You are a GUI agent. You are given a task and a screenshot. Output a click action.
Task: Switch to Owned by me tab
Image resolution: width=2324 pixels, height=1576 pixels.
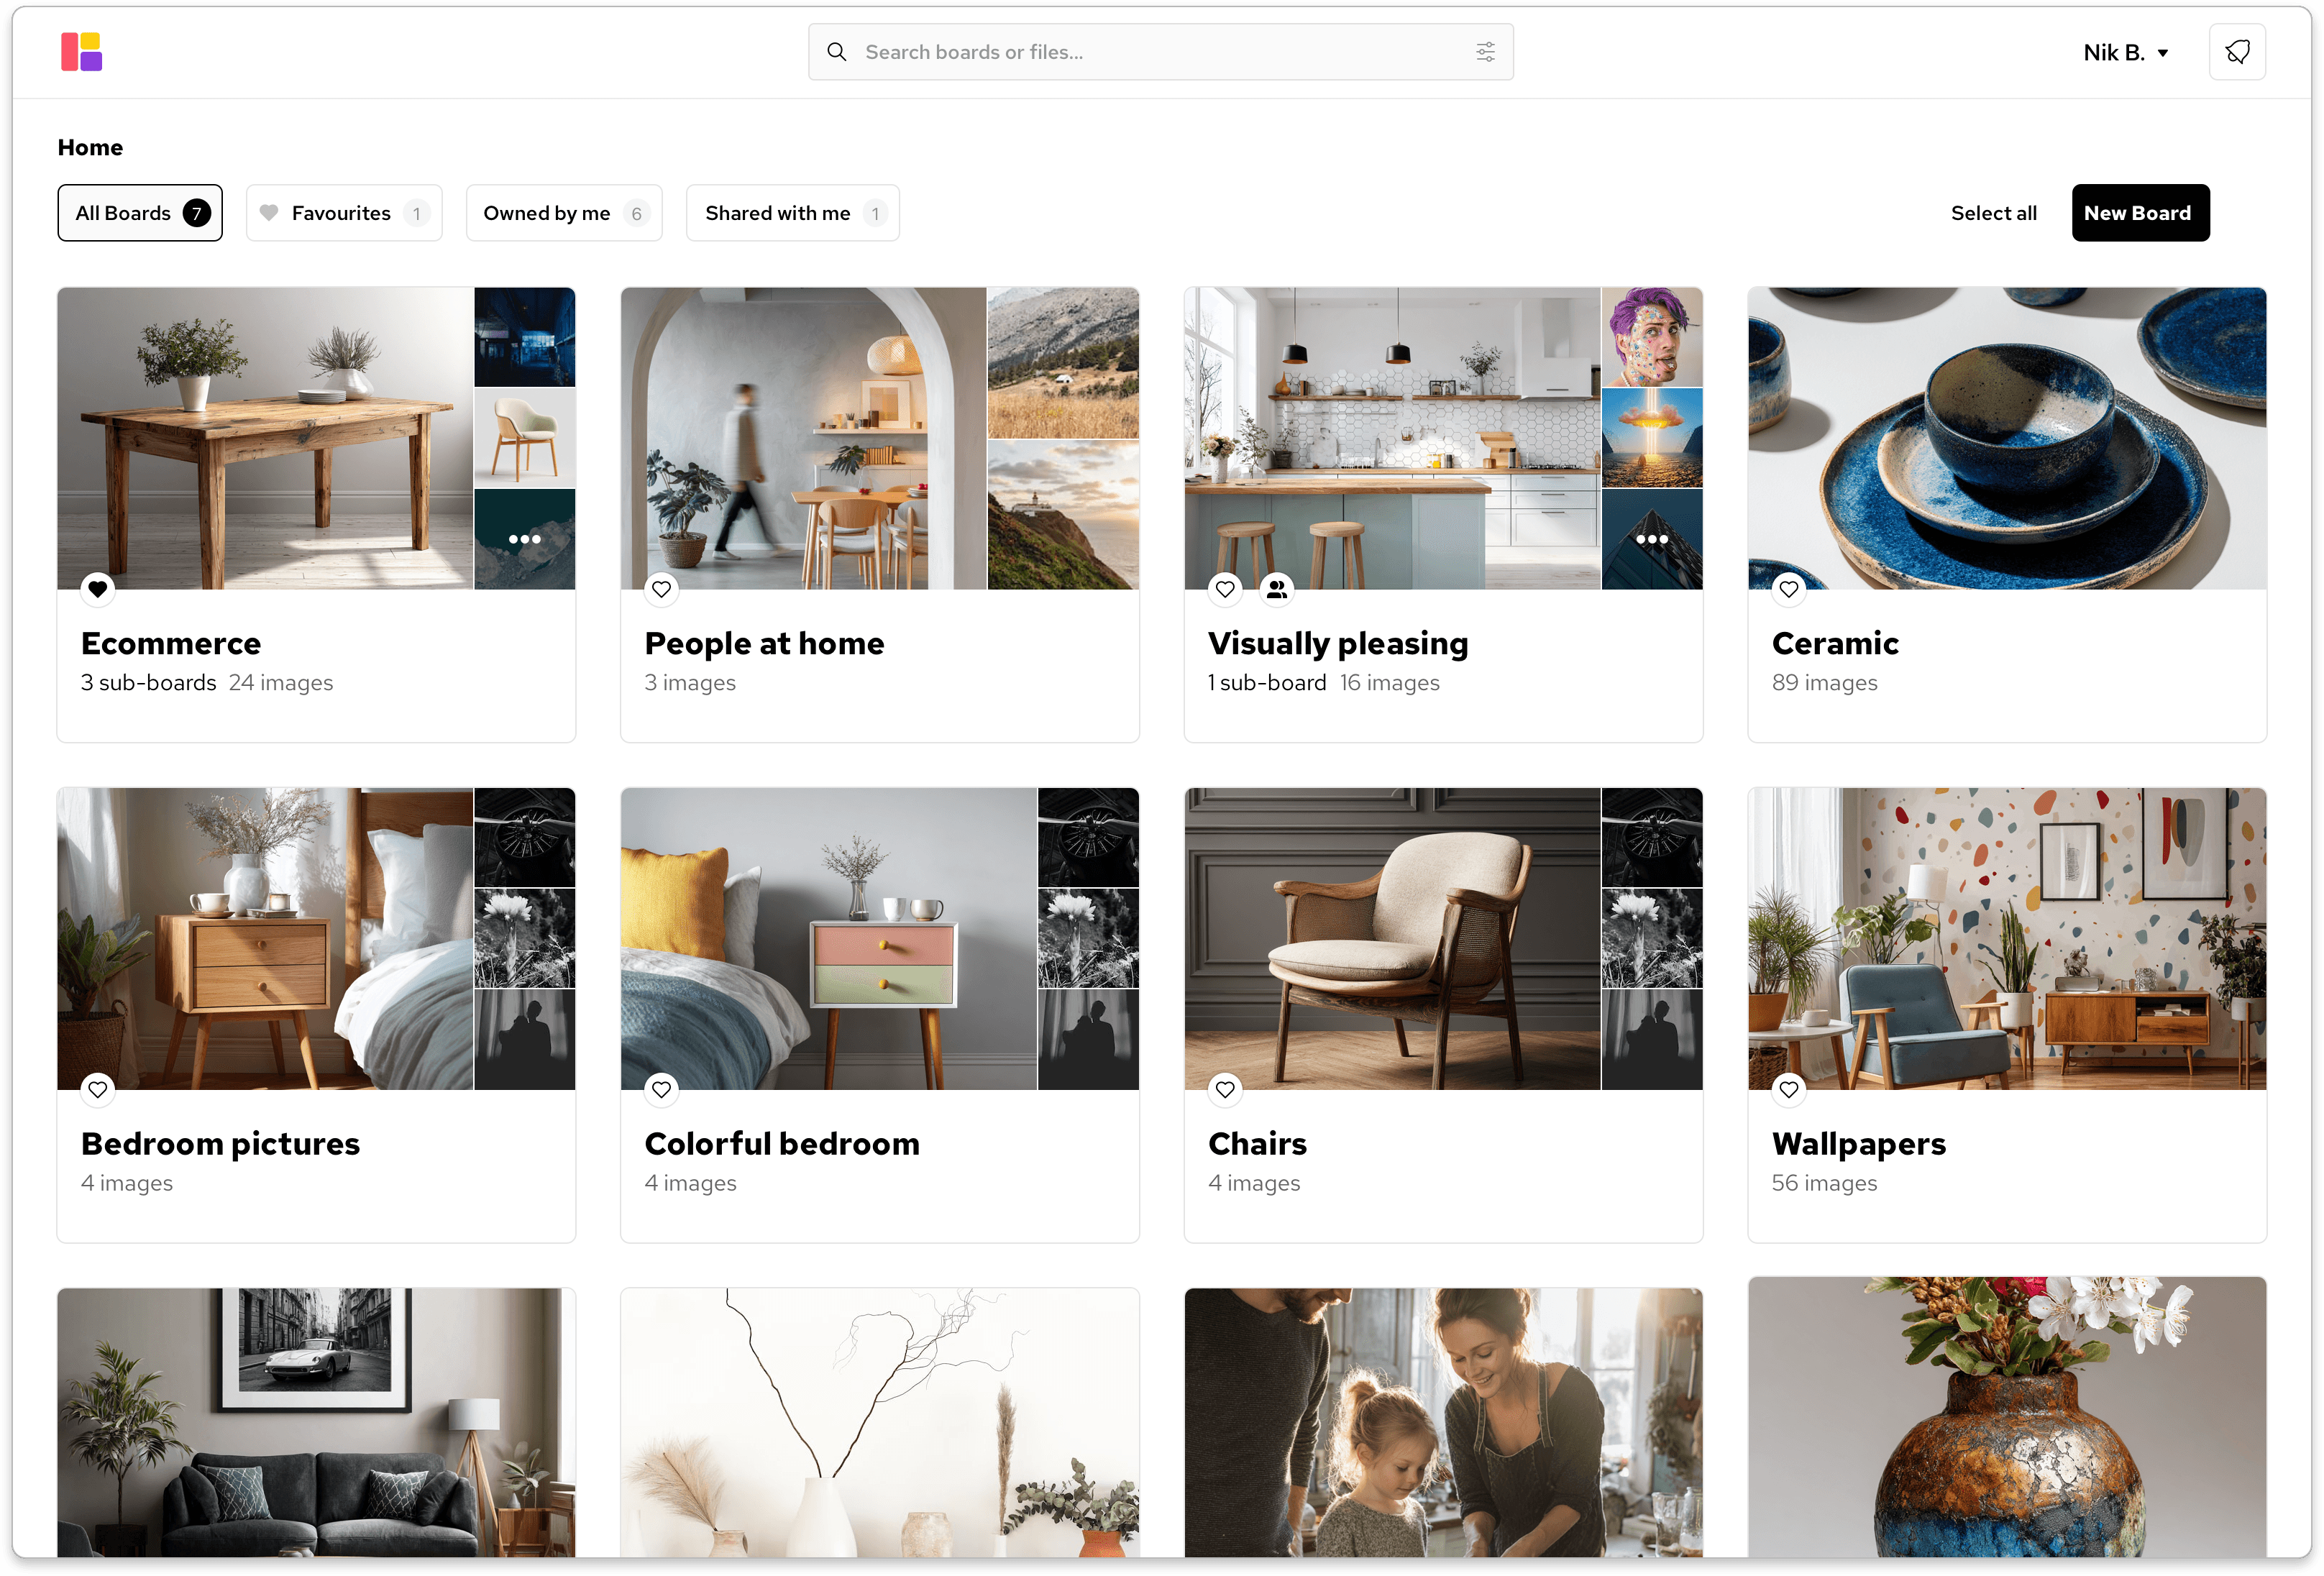tap(564, 213)
